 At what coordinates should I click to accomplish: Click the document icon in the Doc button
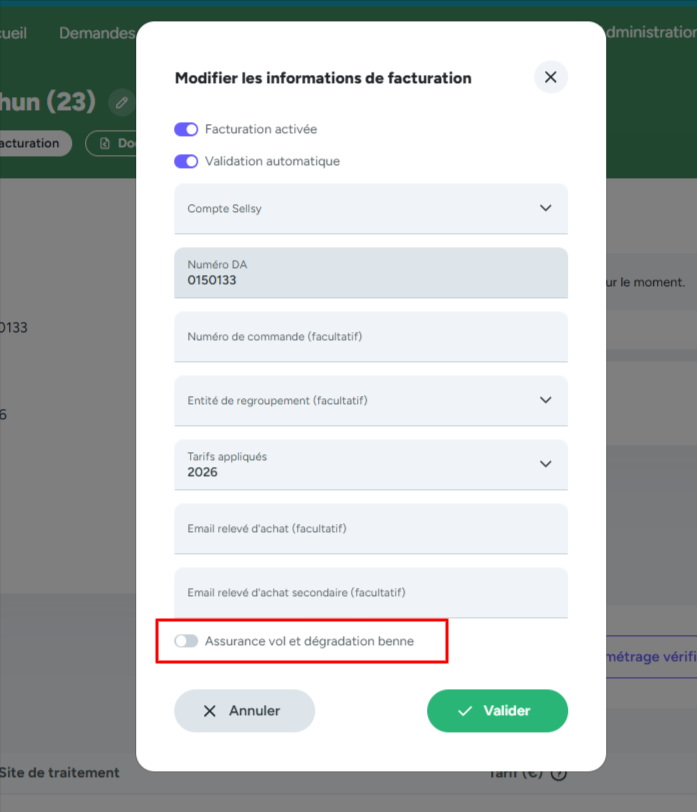coord(105,143)
